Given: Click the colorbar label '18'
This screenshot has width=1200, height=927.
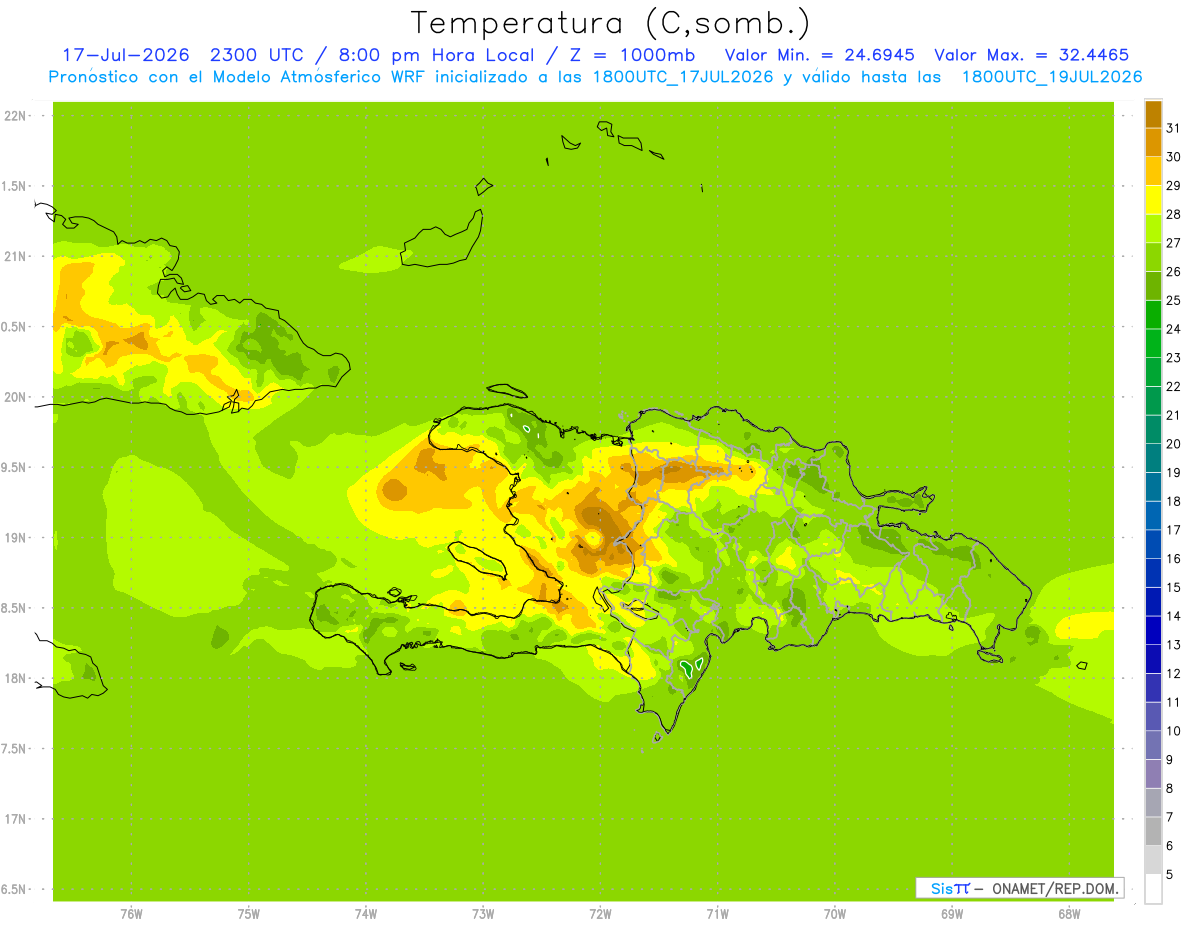Looking at the screenshot, I should pos(1174,501).
